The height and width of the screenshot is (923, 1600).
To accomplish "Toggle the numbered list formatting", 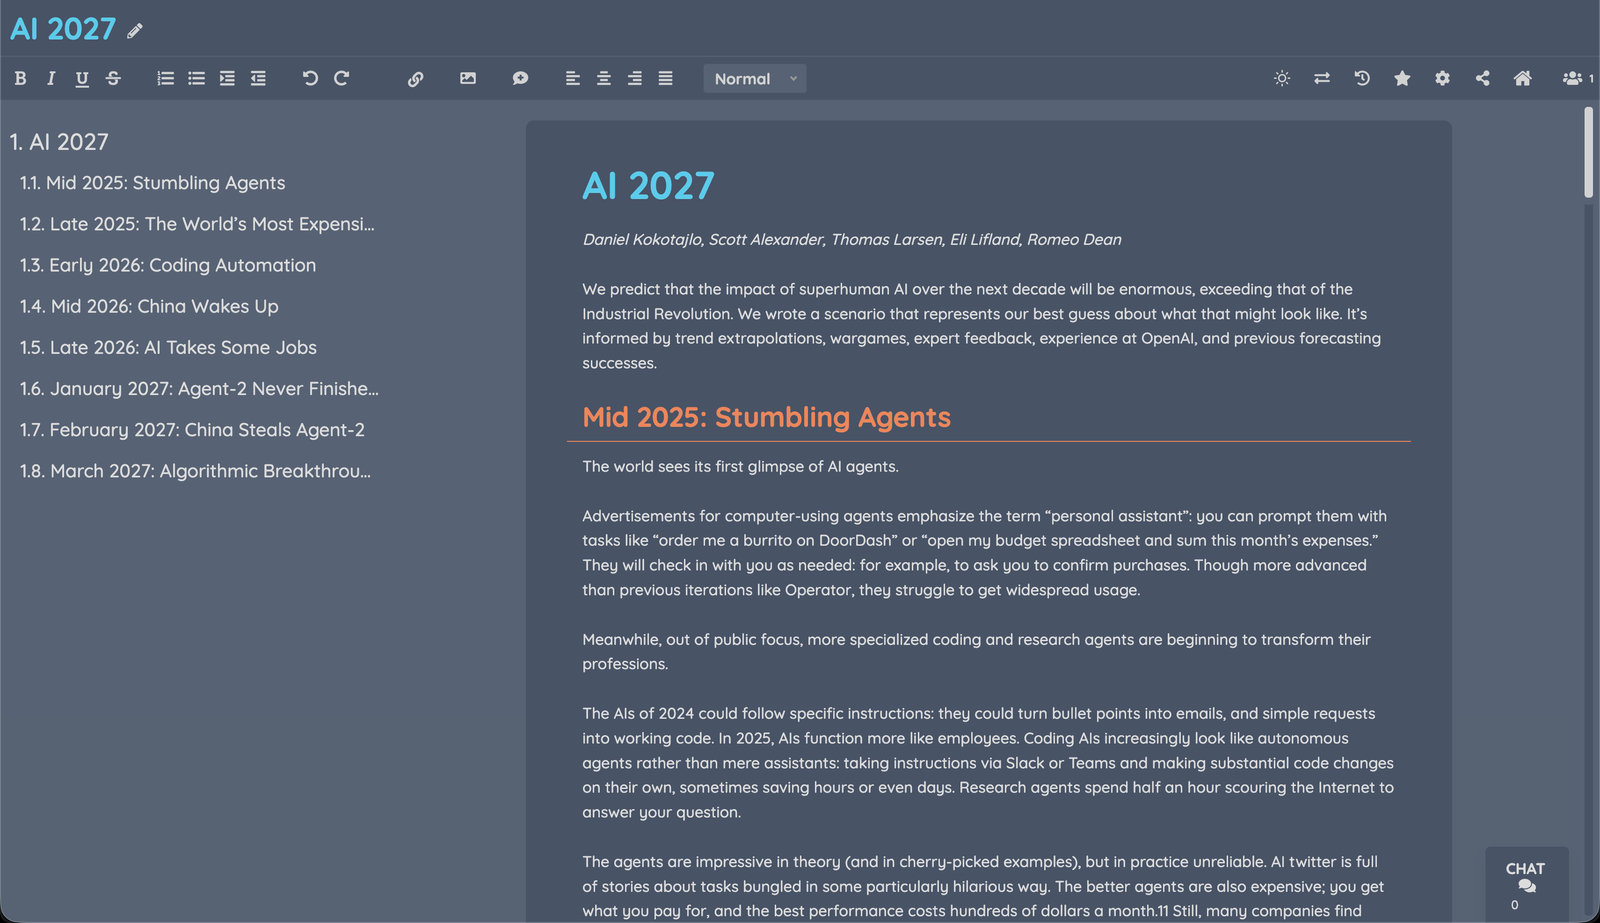I will (165, 78).
